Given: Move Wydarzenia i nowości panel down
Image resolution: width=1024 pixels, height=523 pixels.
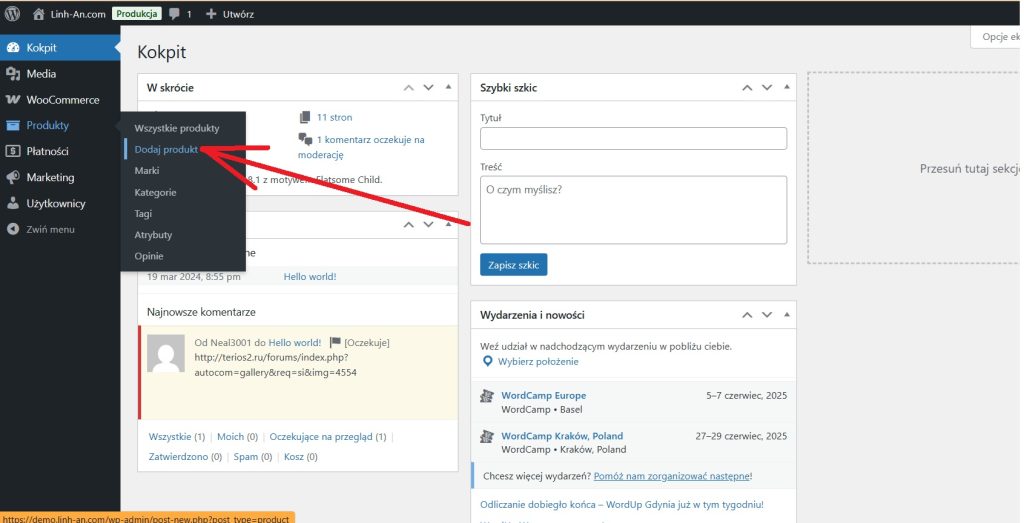Looking at the screenshot, I should pyautogui.click(x=767, y=315).
